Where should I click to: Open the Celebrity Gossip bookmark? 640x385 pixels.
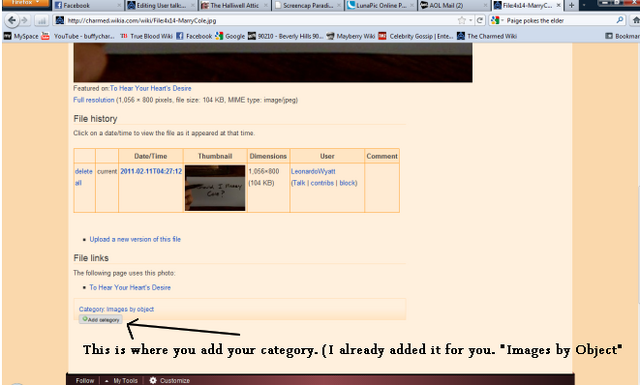(x=416, y=36)
